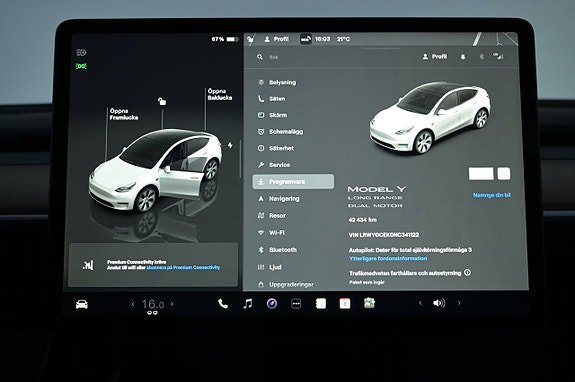
Task: Open the Skärm settings menu
Action: 272,115
